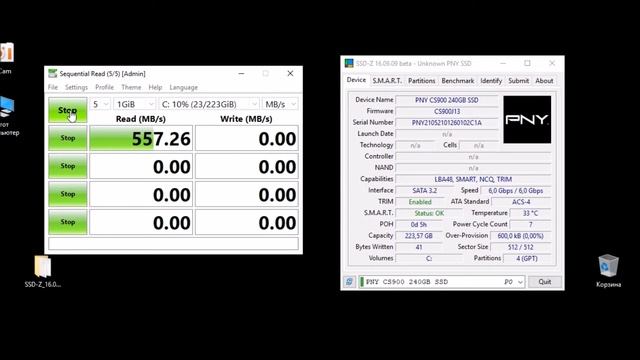This screenshot has height=360, width=640.
Task: Click the Power Cycle Count value 7
Action: (530, 224)
